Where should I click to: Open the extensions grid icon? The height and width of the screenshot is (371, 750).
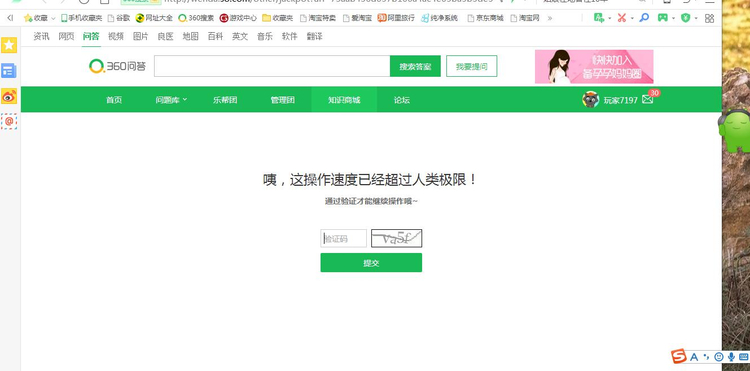point(709,18)
